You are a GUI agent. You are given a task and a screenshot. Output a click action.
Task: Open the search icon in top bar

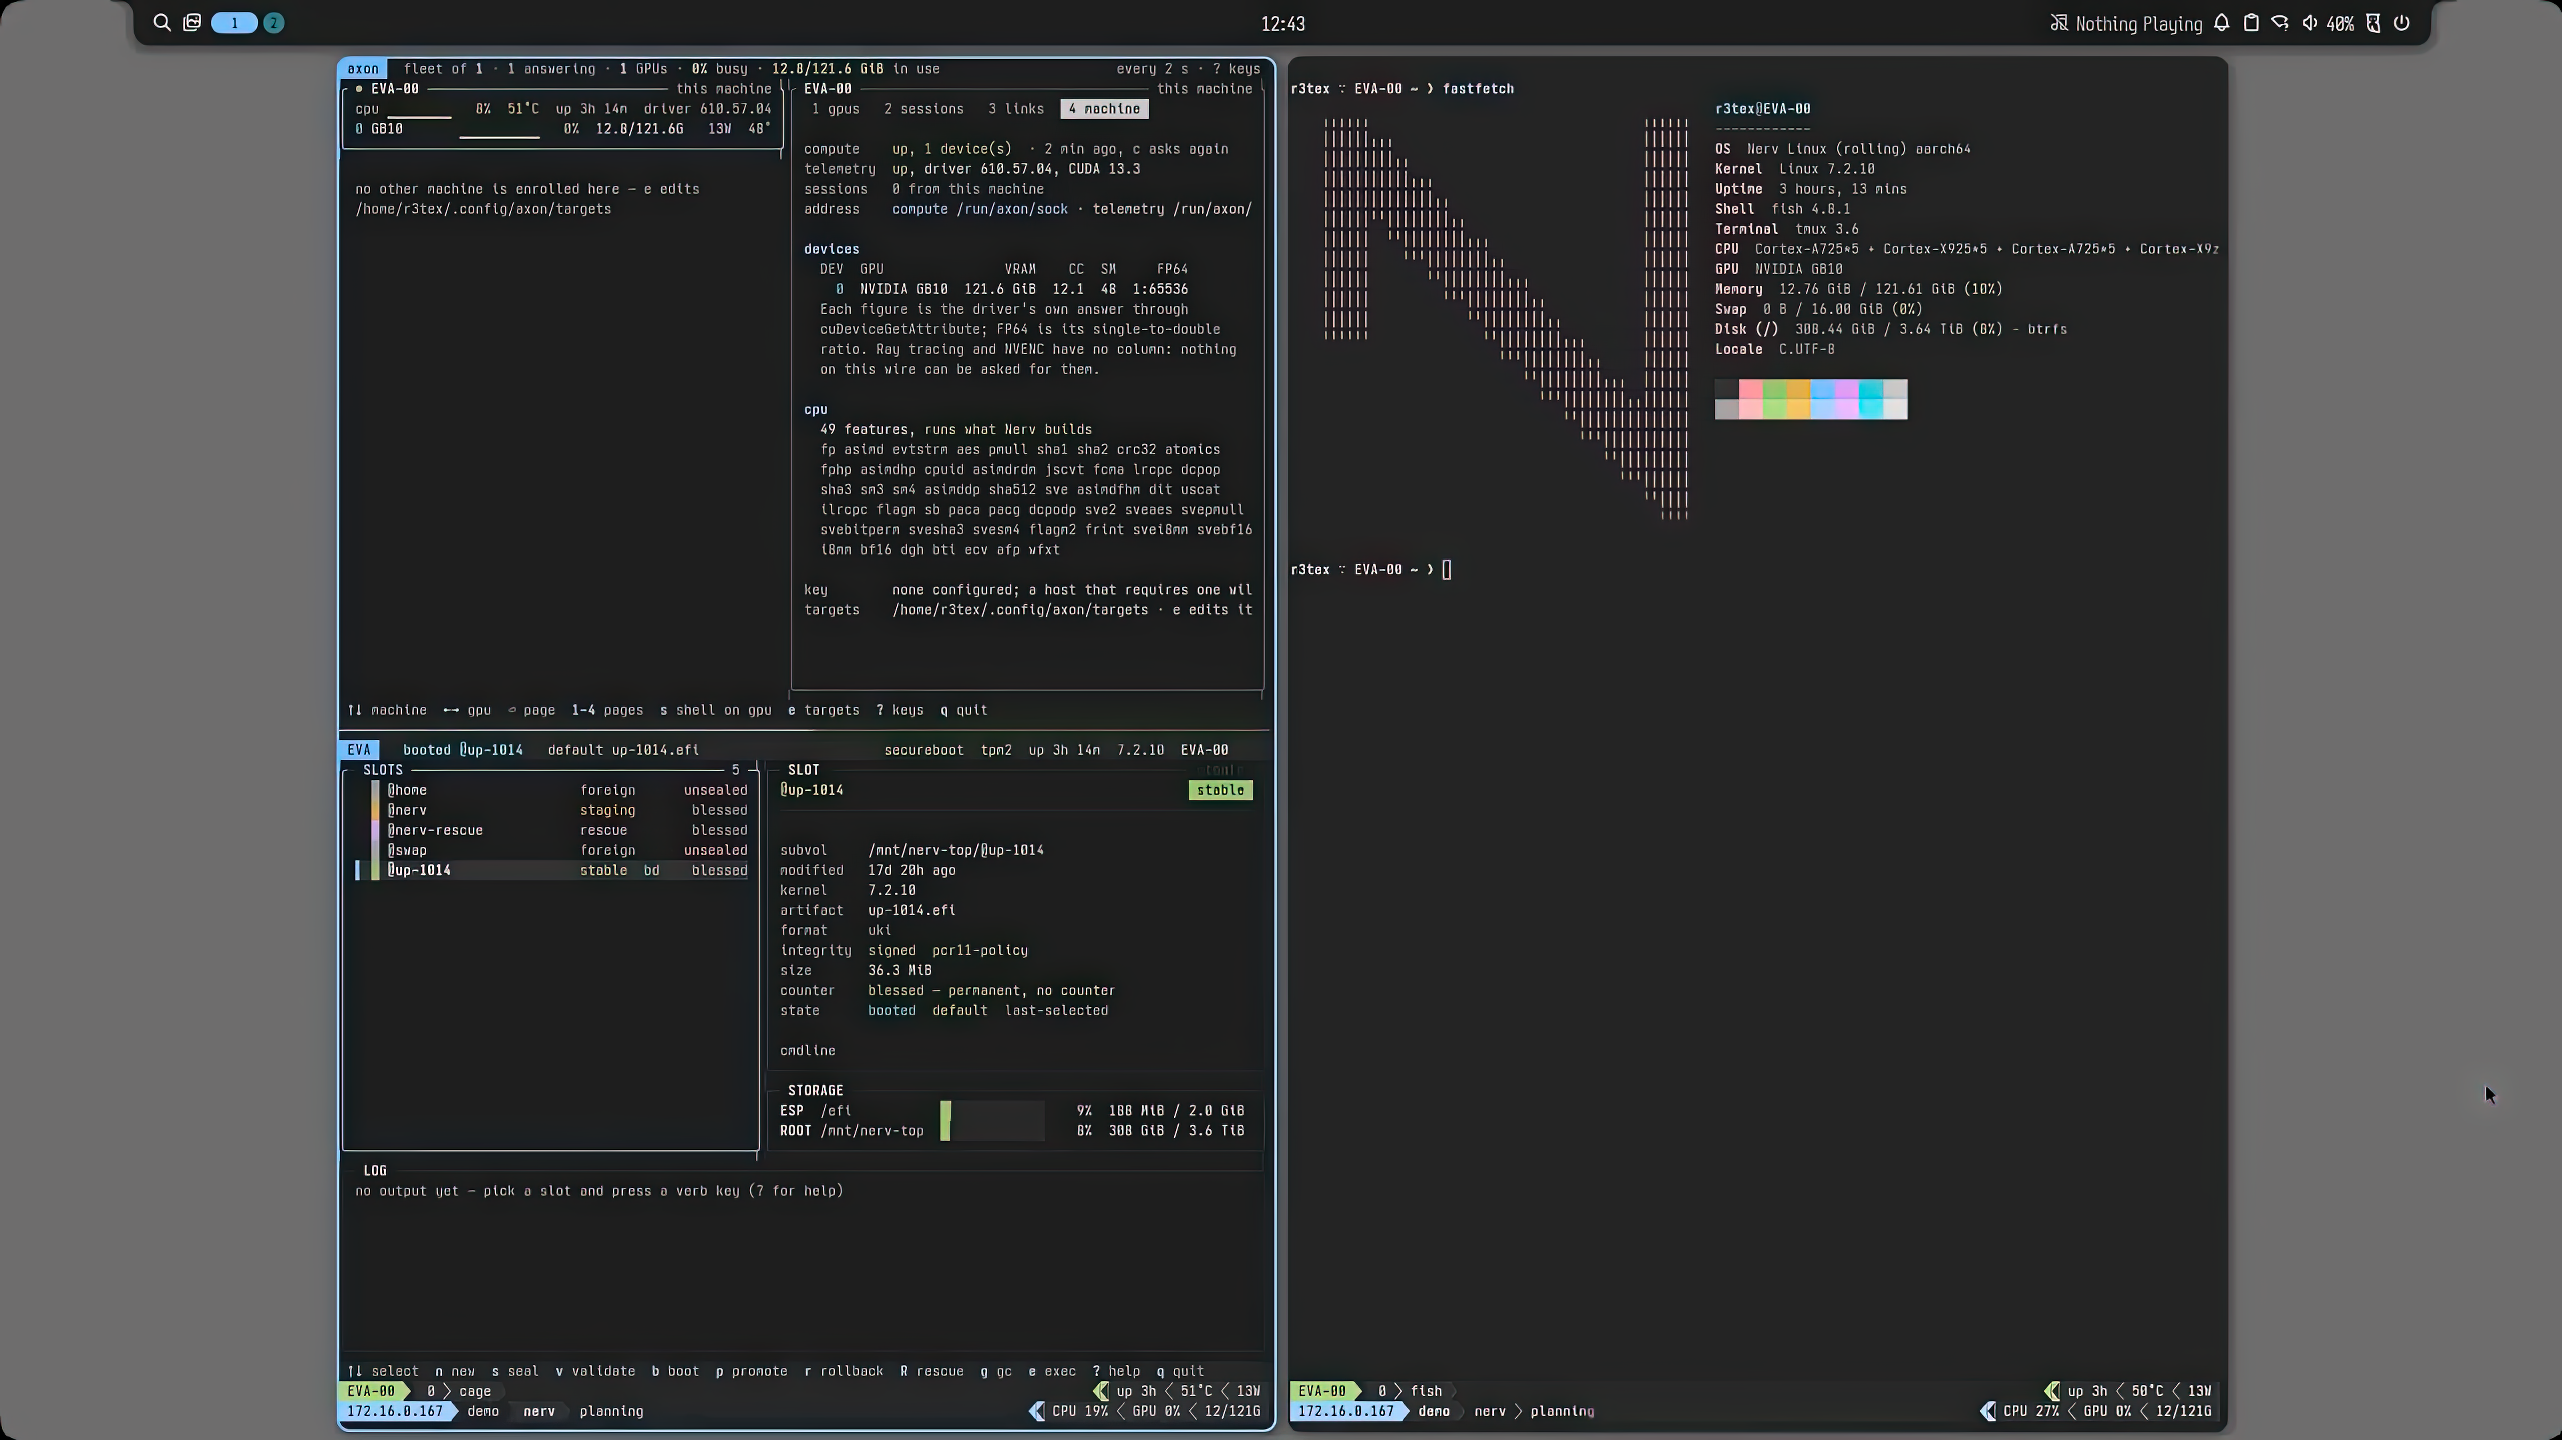pyautogui.click(x=161, y=23)
